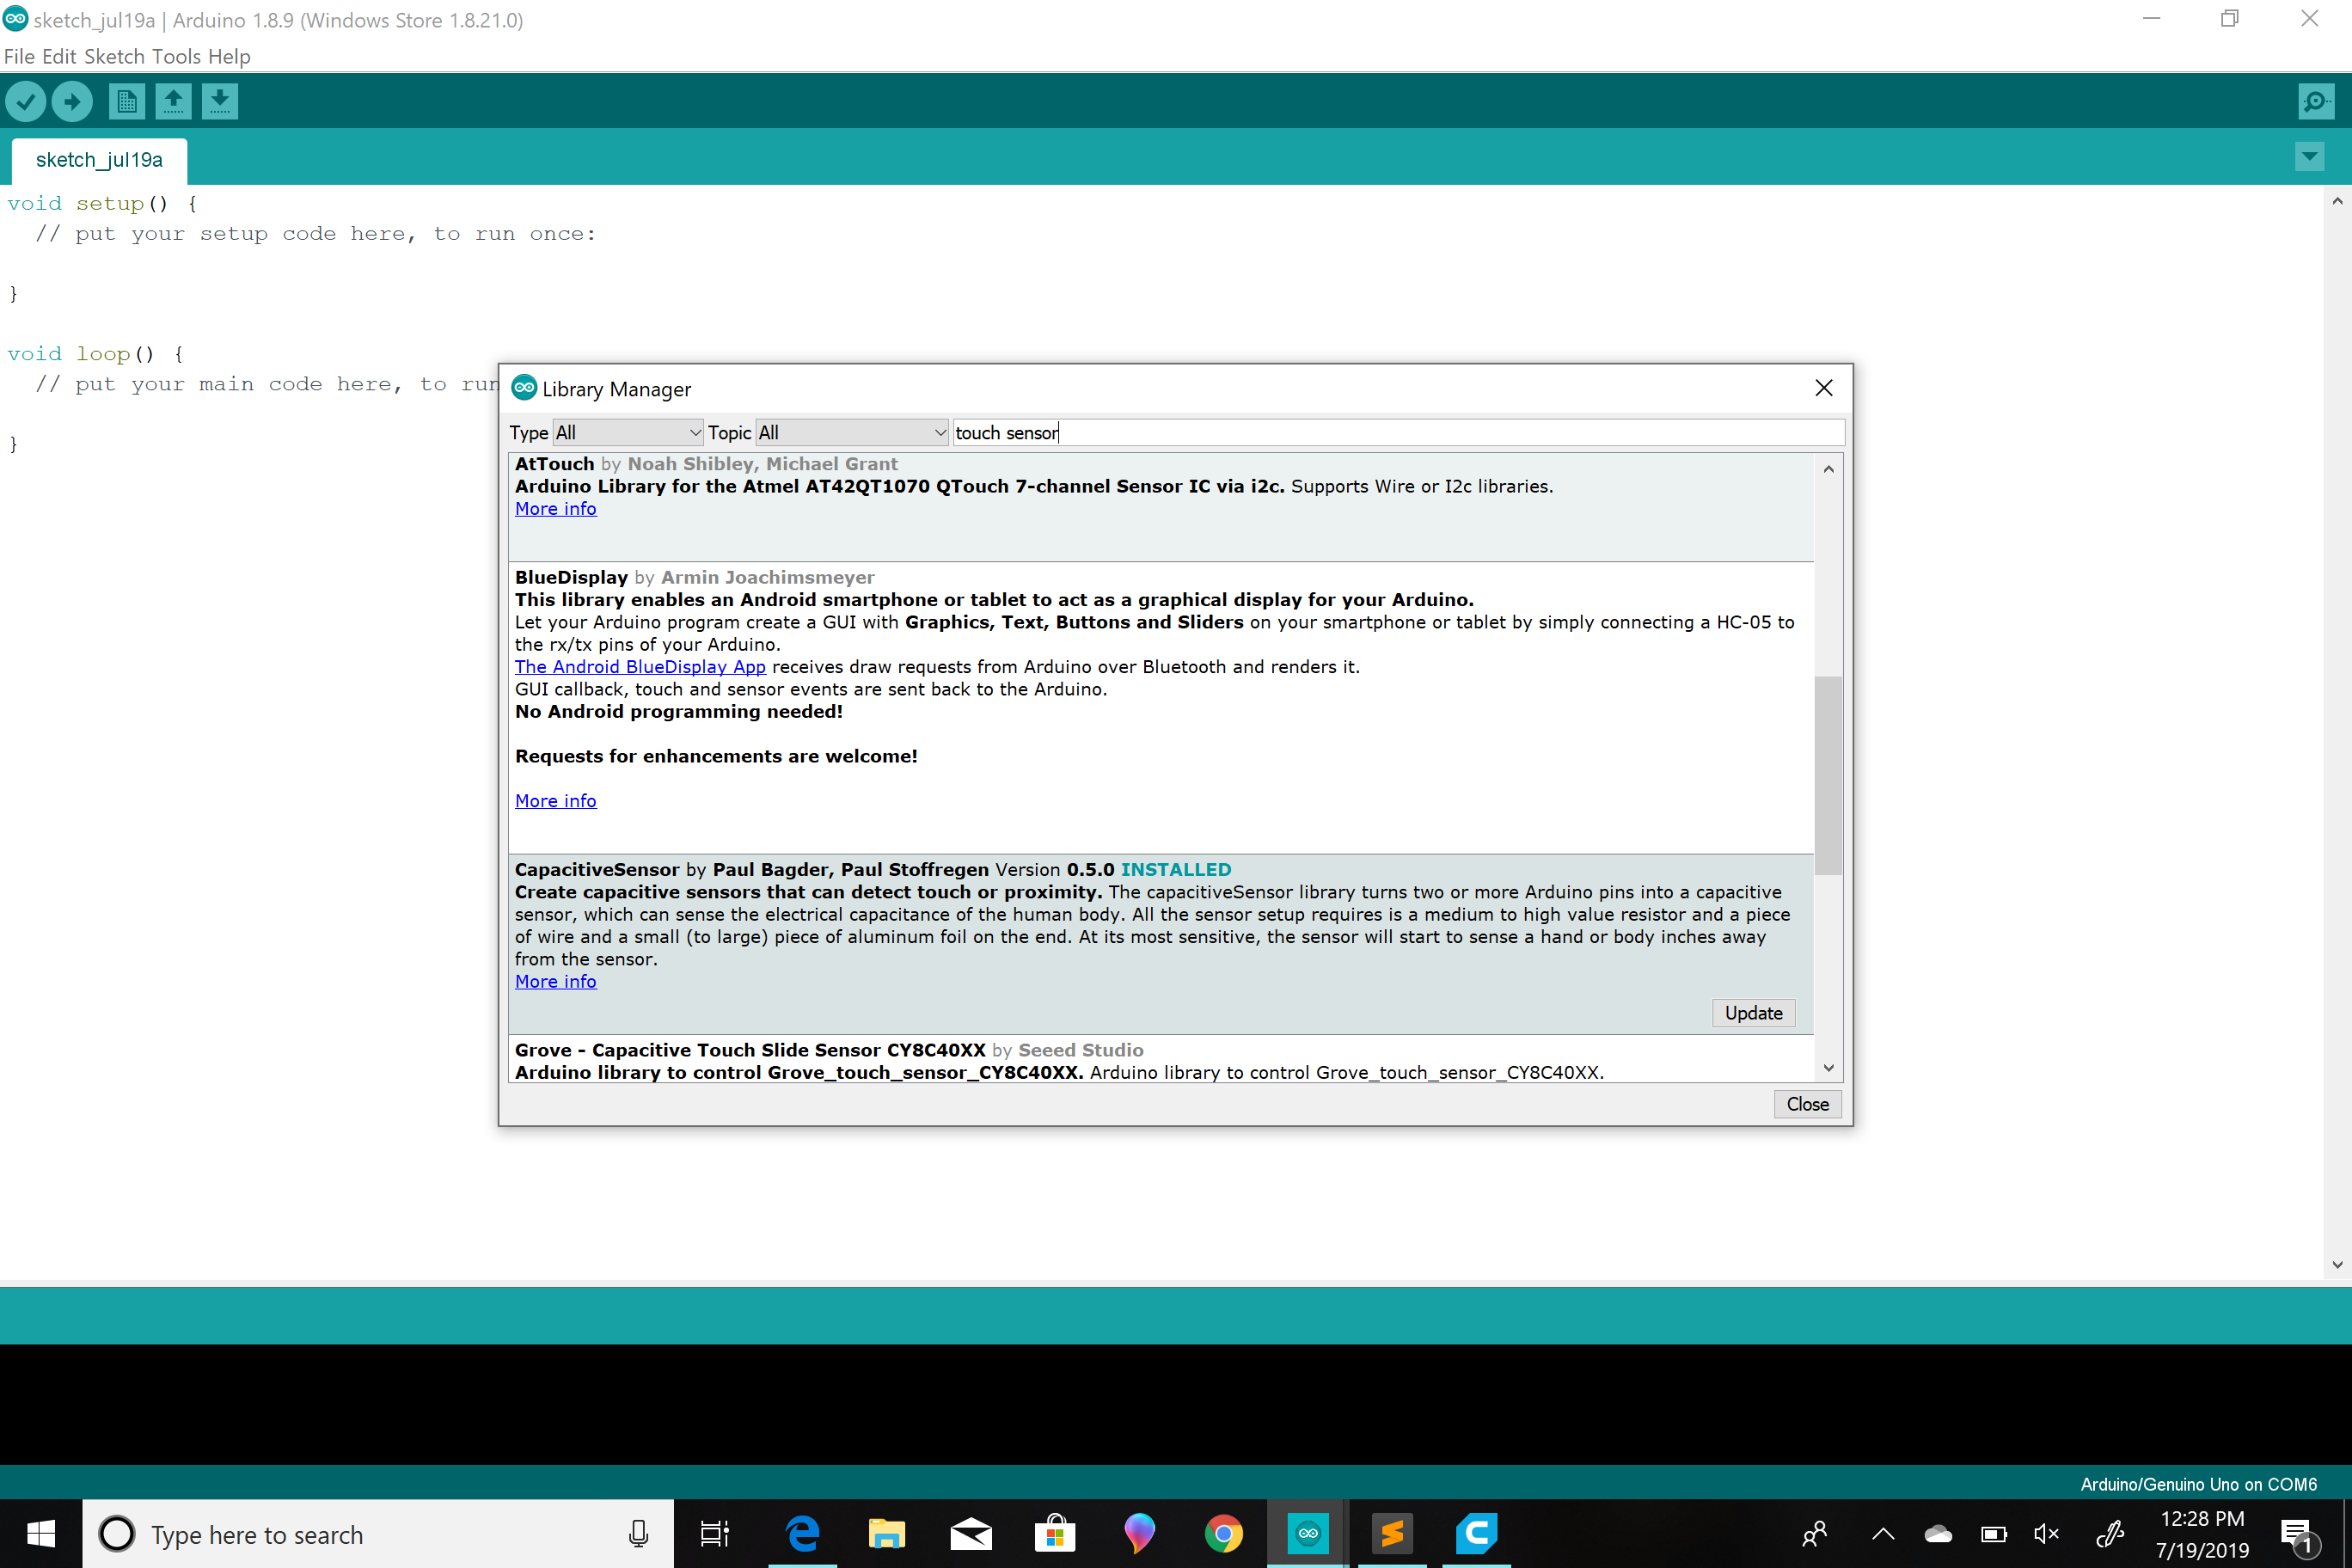Open the Action Center notifications icon
Viewport: 2352px width, 1568px height.
[2300, 1535]
